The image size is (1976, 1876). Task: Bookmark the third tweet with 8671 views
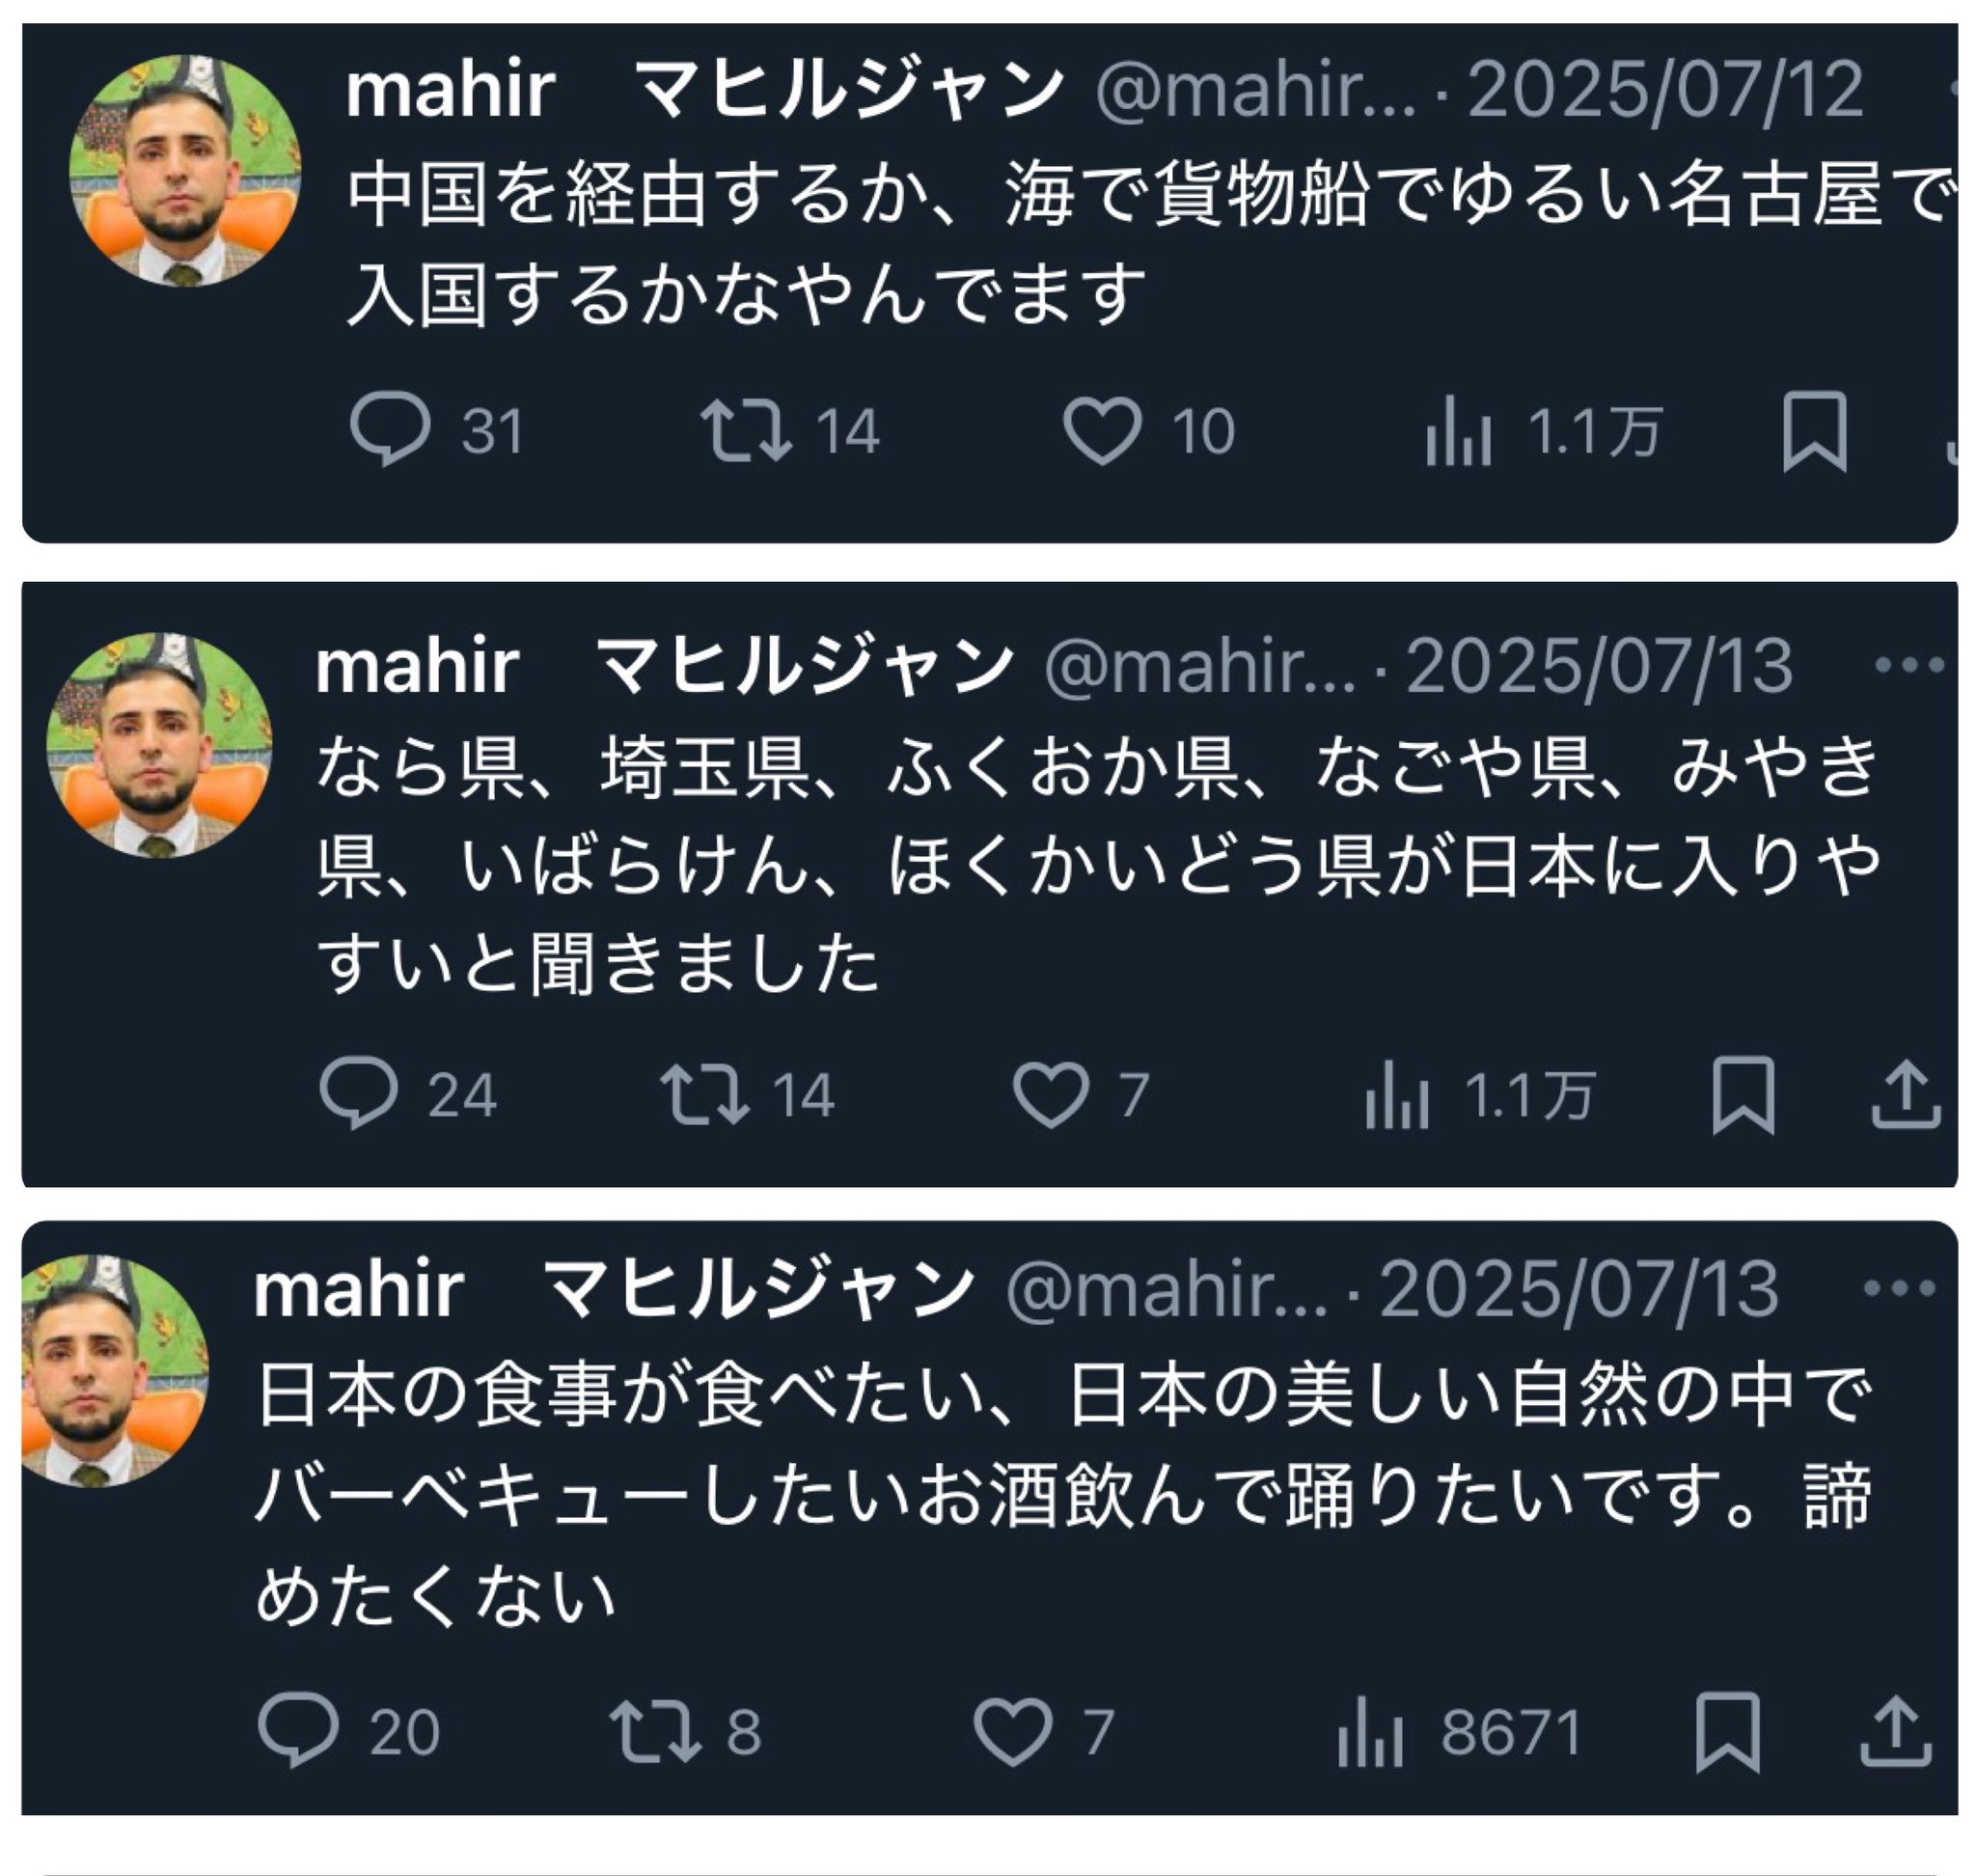pyautogui.click(x=1727, y=1732)
